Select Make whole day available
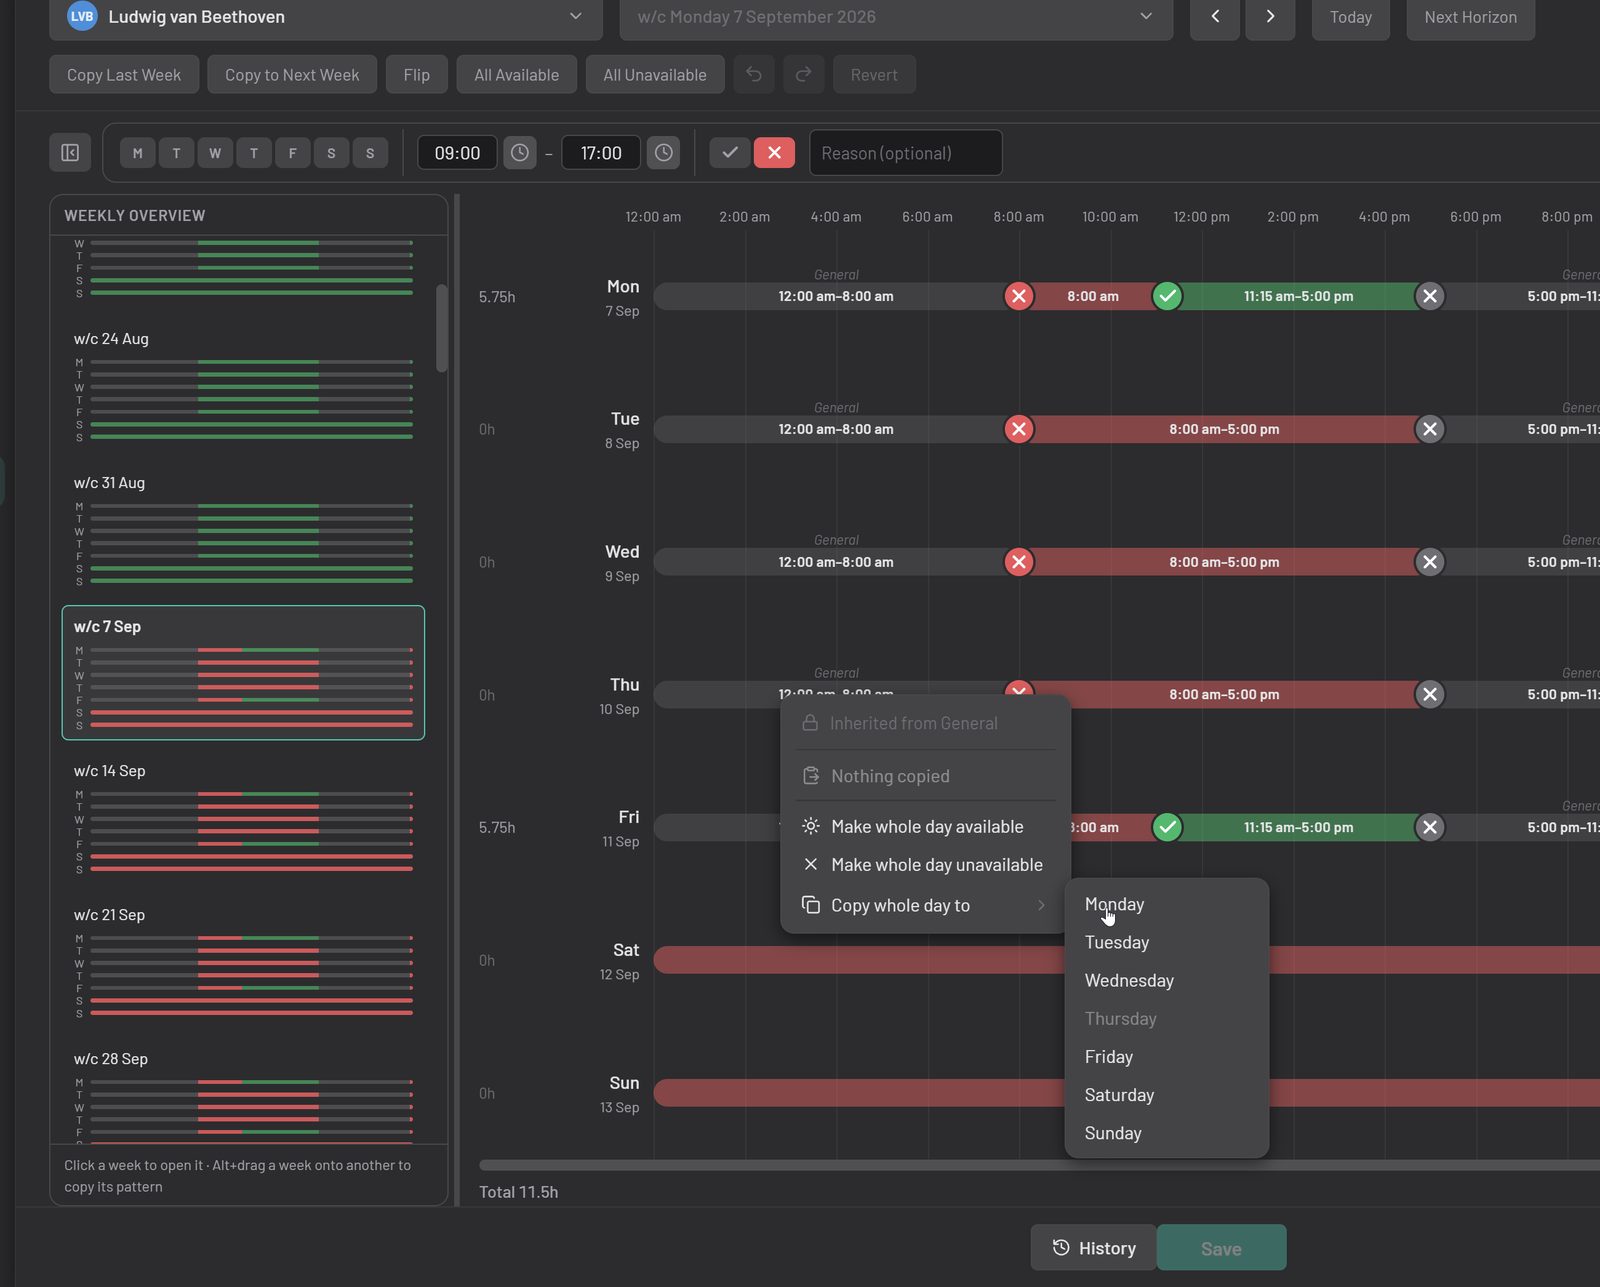Screen dimensions: 1600x1287 tap(926, 827)
